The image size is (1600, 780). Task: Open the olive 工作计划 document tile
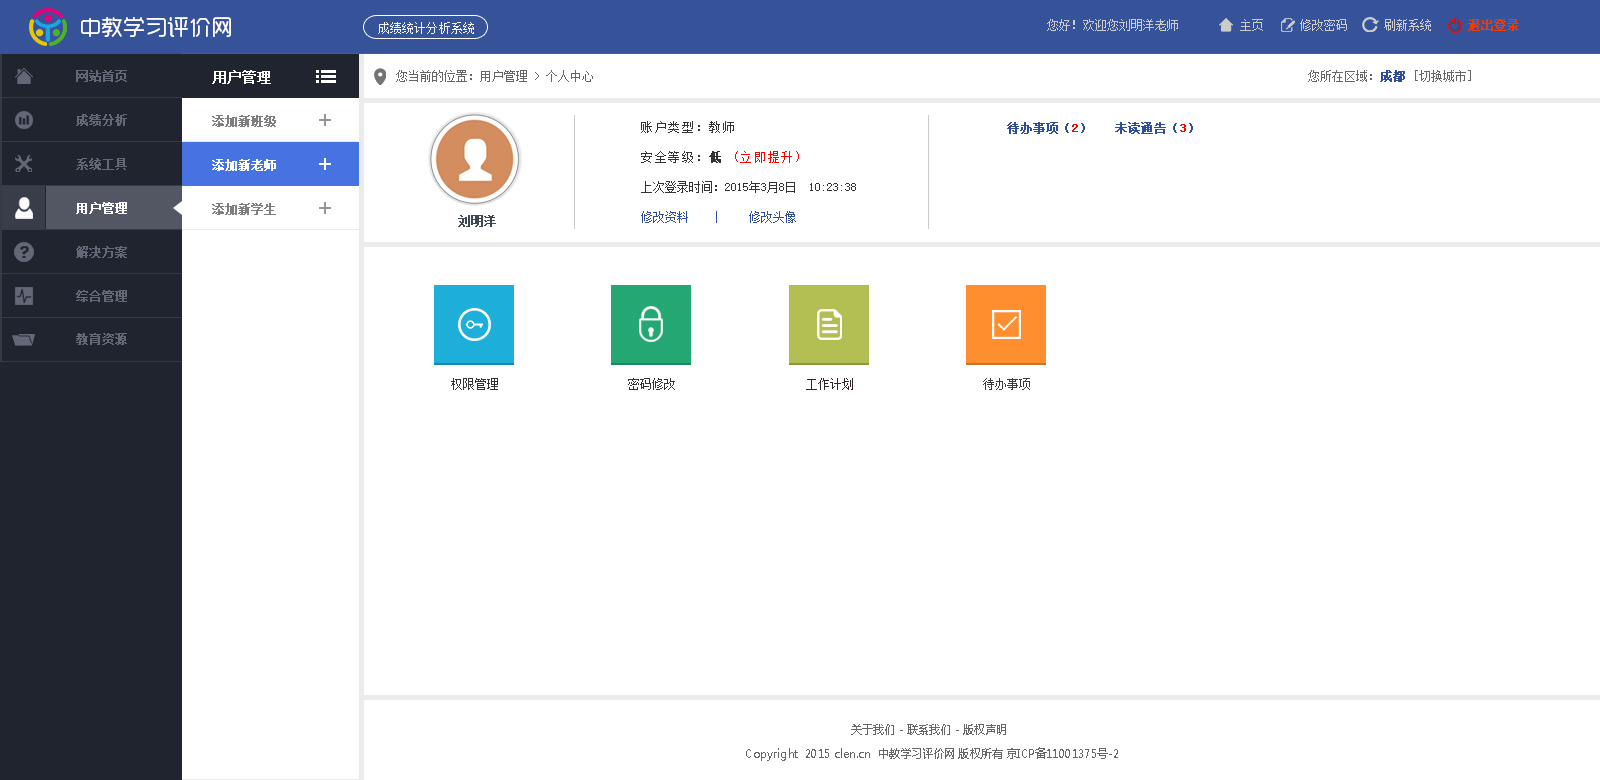coord(829,325)
